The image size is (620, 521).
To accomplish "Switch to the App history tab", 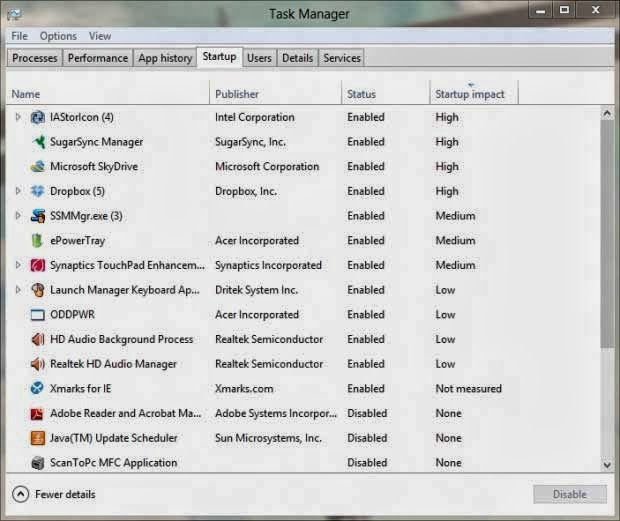I will (x=165, y=58).
